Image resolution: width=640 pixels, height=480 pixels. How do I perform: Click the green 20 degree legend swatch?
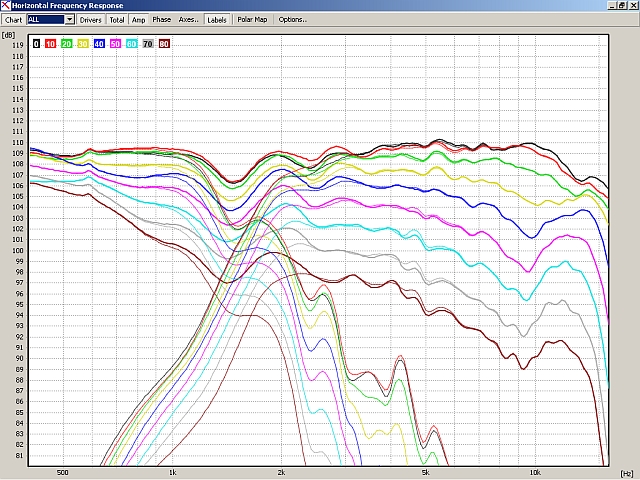click(x=67, y=44)
